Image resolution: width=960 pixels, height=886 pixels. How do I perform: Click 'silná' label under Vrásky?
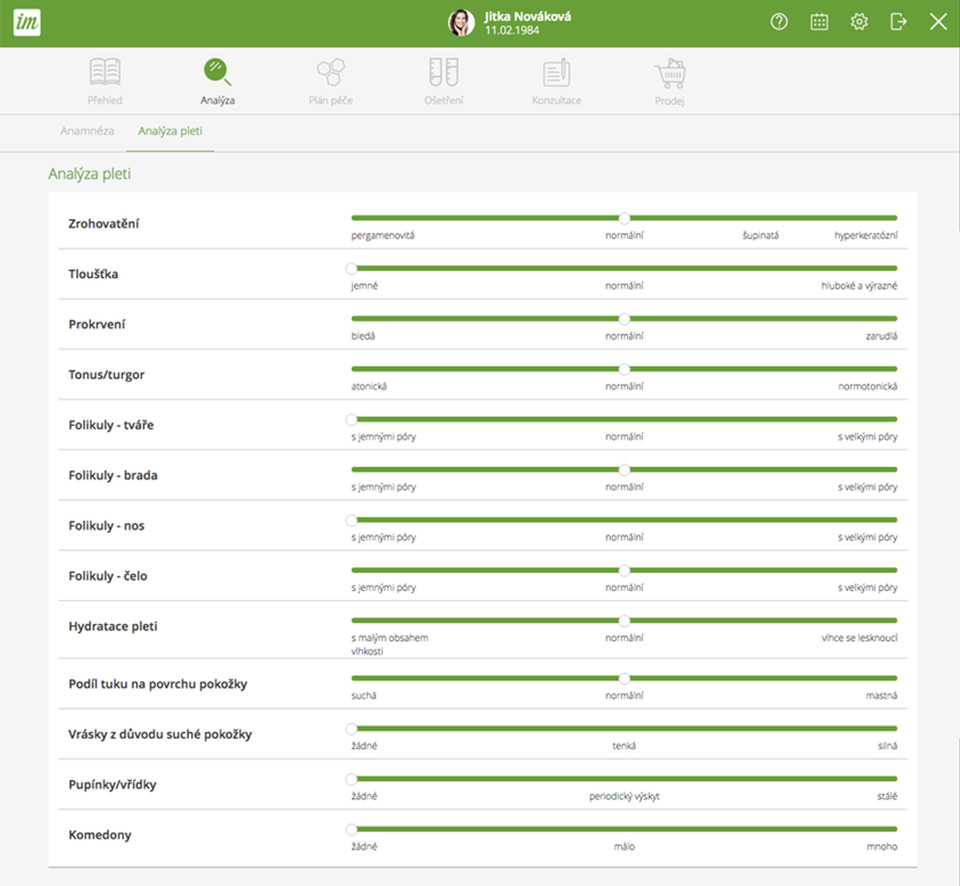point(888,746)
